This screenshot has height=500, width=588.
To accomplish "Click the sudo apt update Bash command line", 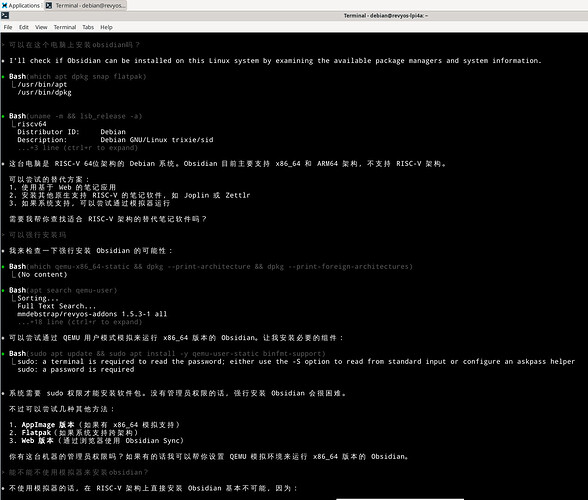I will 167,353.
